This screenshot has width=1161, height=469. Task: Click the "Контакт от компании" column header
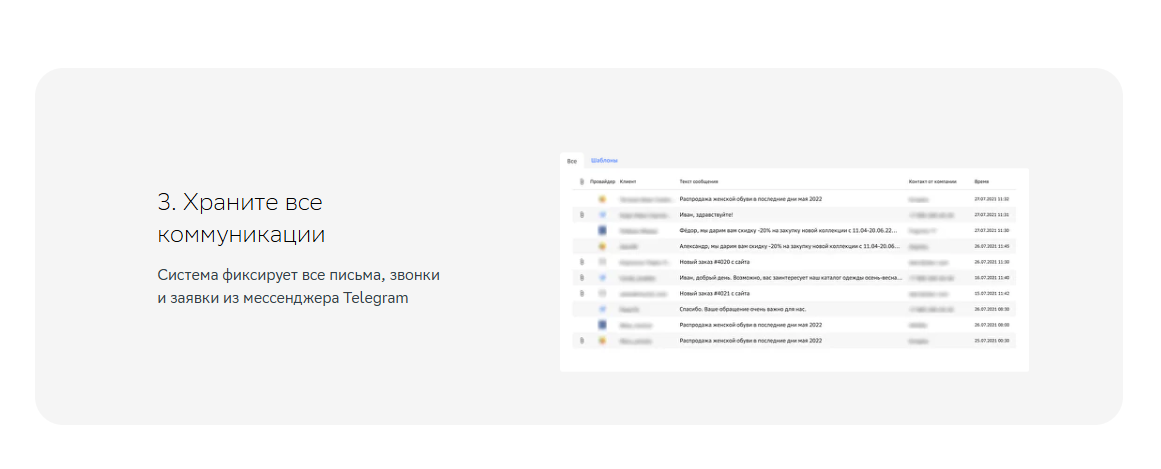point(933,182)
